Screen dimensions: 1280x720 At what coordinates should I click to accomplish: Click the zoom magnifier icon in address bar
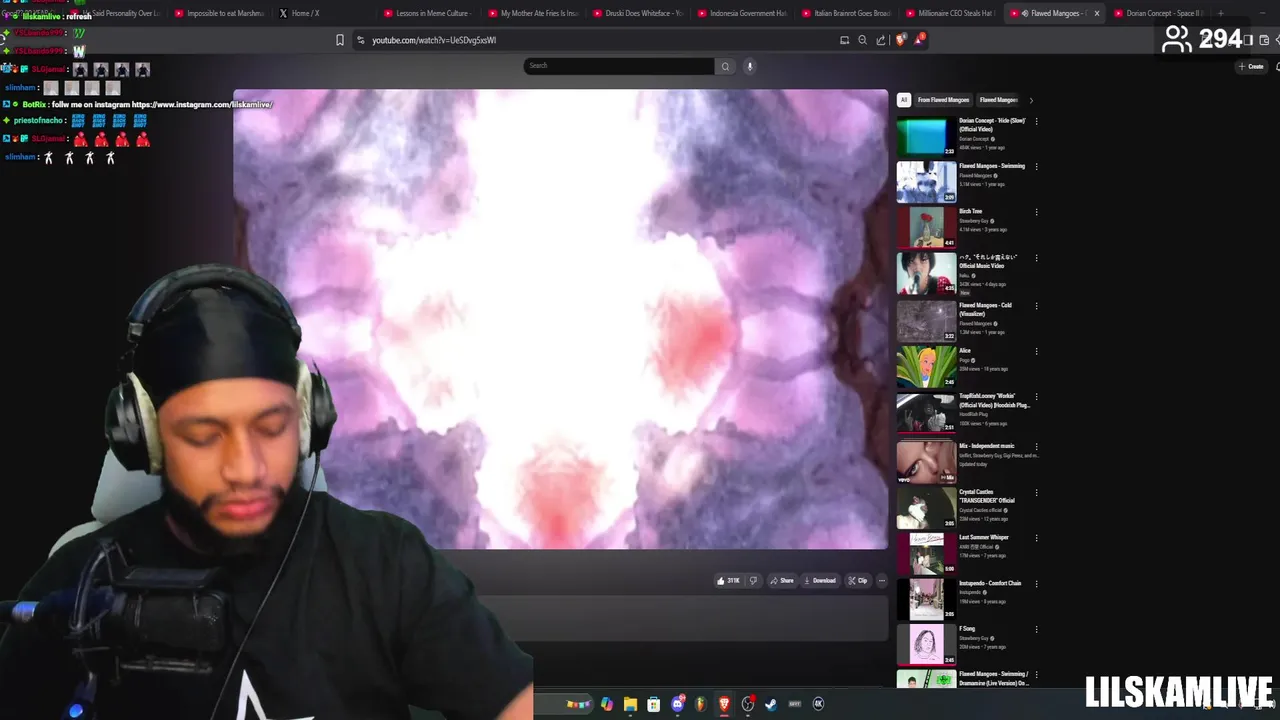[862, 40]
